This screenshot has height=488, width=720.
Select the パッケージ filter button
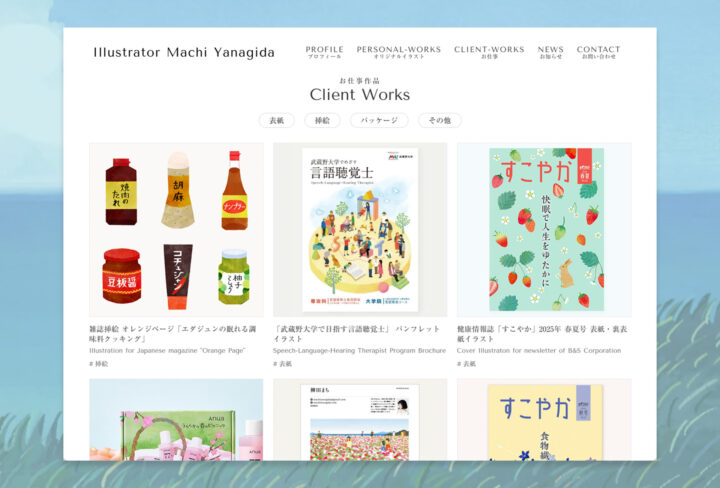[379, 120]
